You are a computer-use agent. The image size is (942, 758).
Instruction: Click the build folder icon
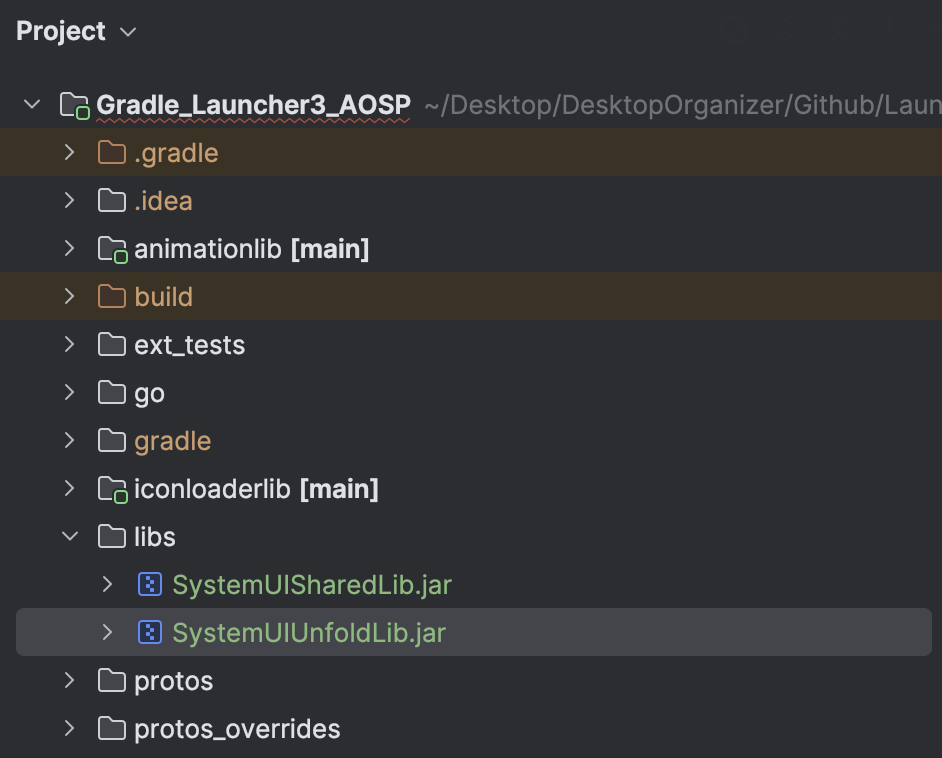pos(112,297)
